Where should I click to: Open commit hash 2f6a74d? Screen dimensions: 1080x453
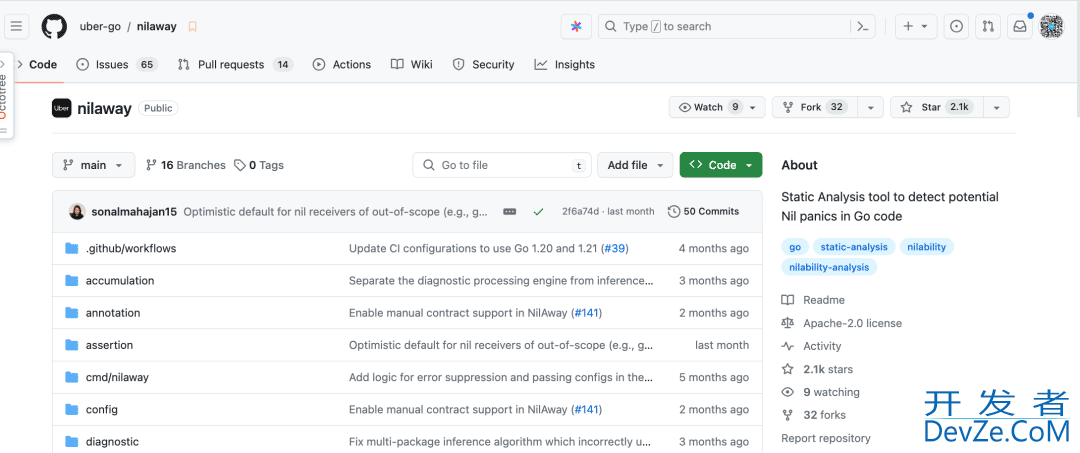pyautogui.click(x=579, y=211)
